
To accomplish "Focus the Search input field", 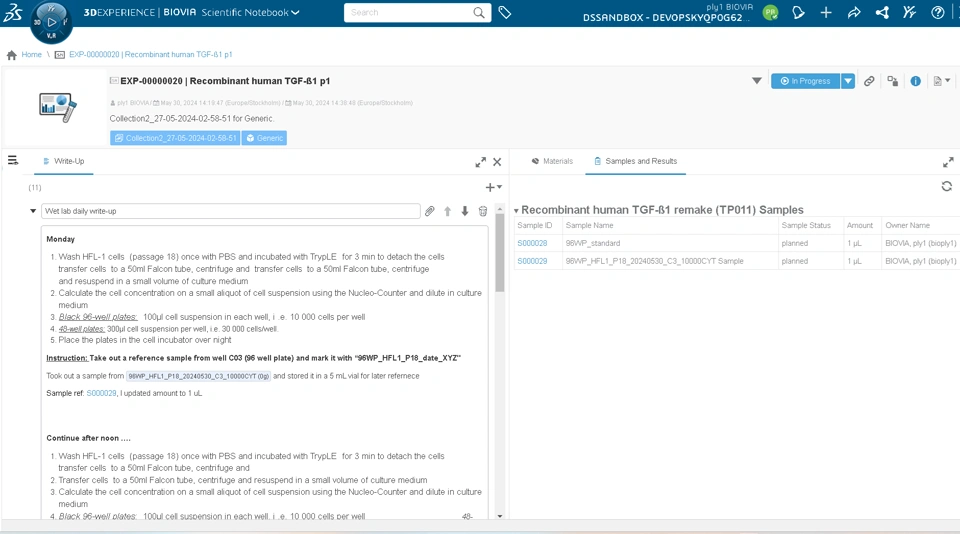I will [x=409, y=12].
